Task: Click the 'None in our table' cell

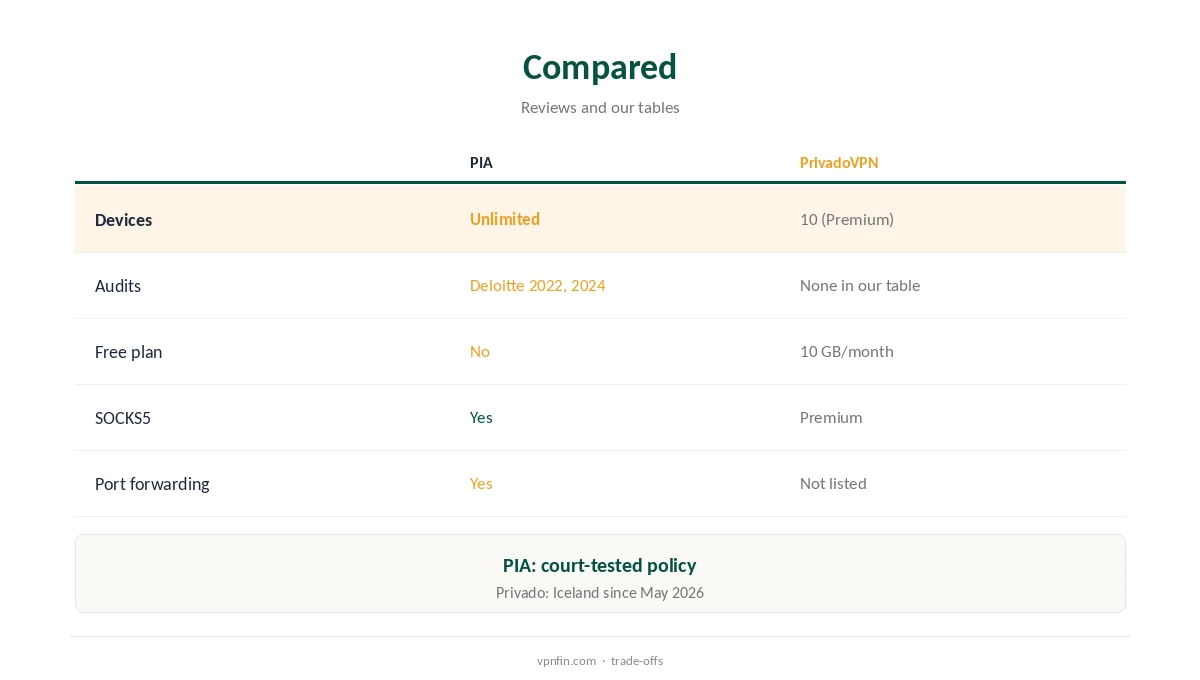Action: [x=860, y=285]
